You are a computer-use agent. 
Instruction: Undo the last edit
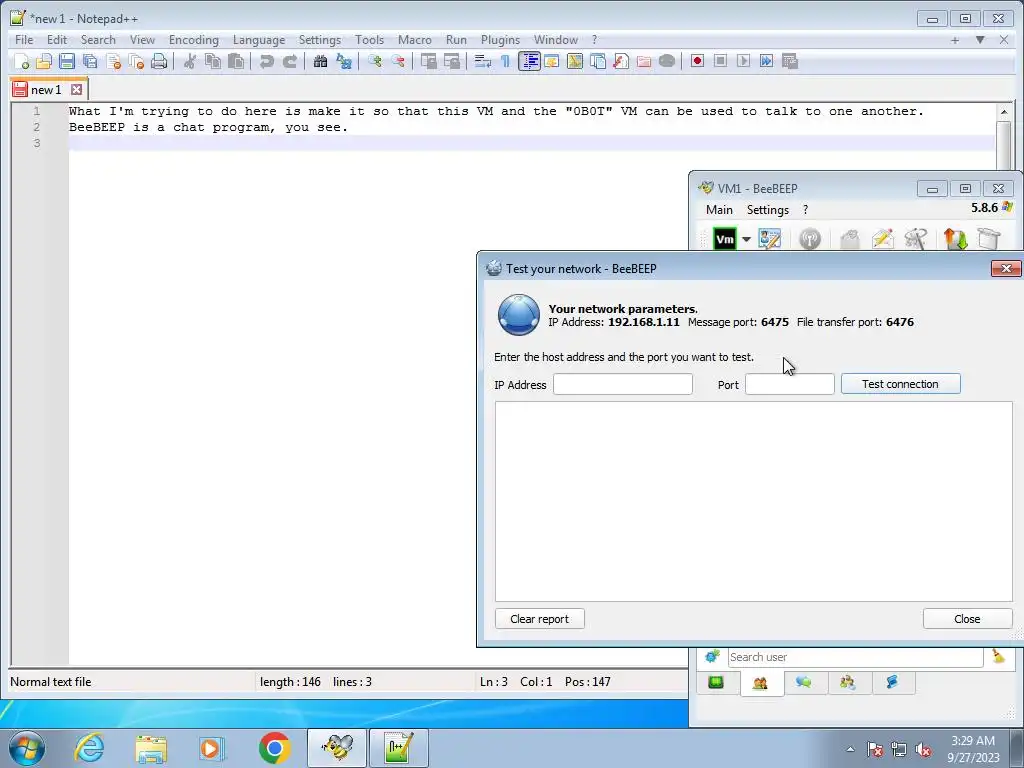point(266,61)
